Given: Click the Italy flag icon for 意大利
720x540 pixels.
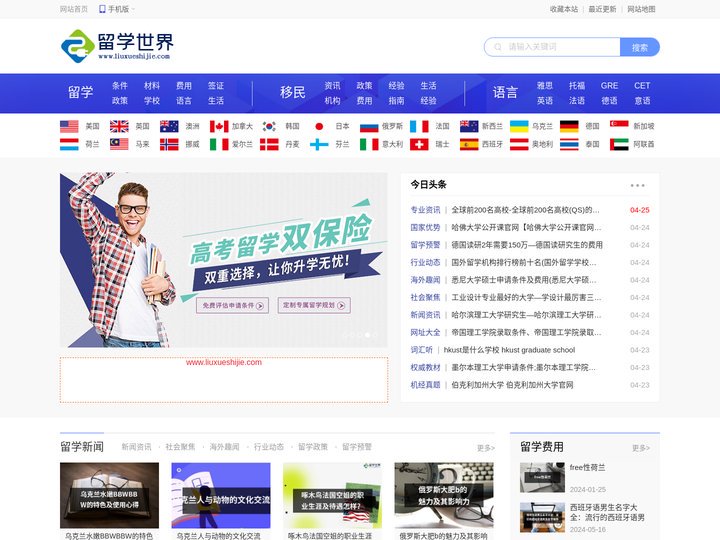Looking at the screenshot, I should (369, 144).
